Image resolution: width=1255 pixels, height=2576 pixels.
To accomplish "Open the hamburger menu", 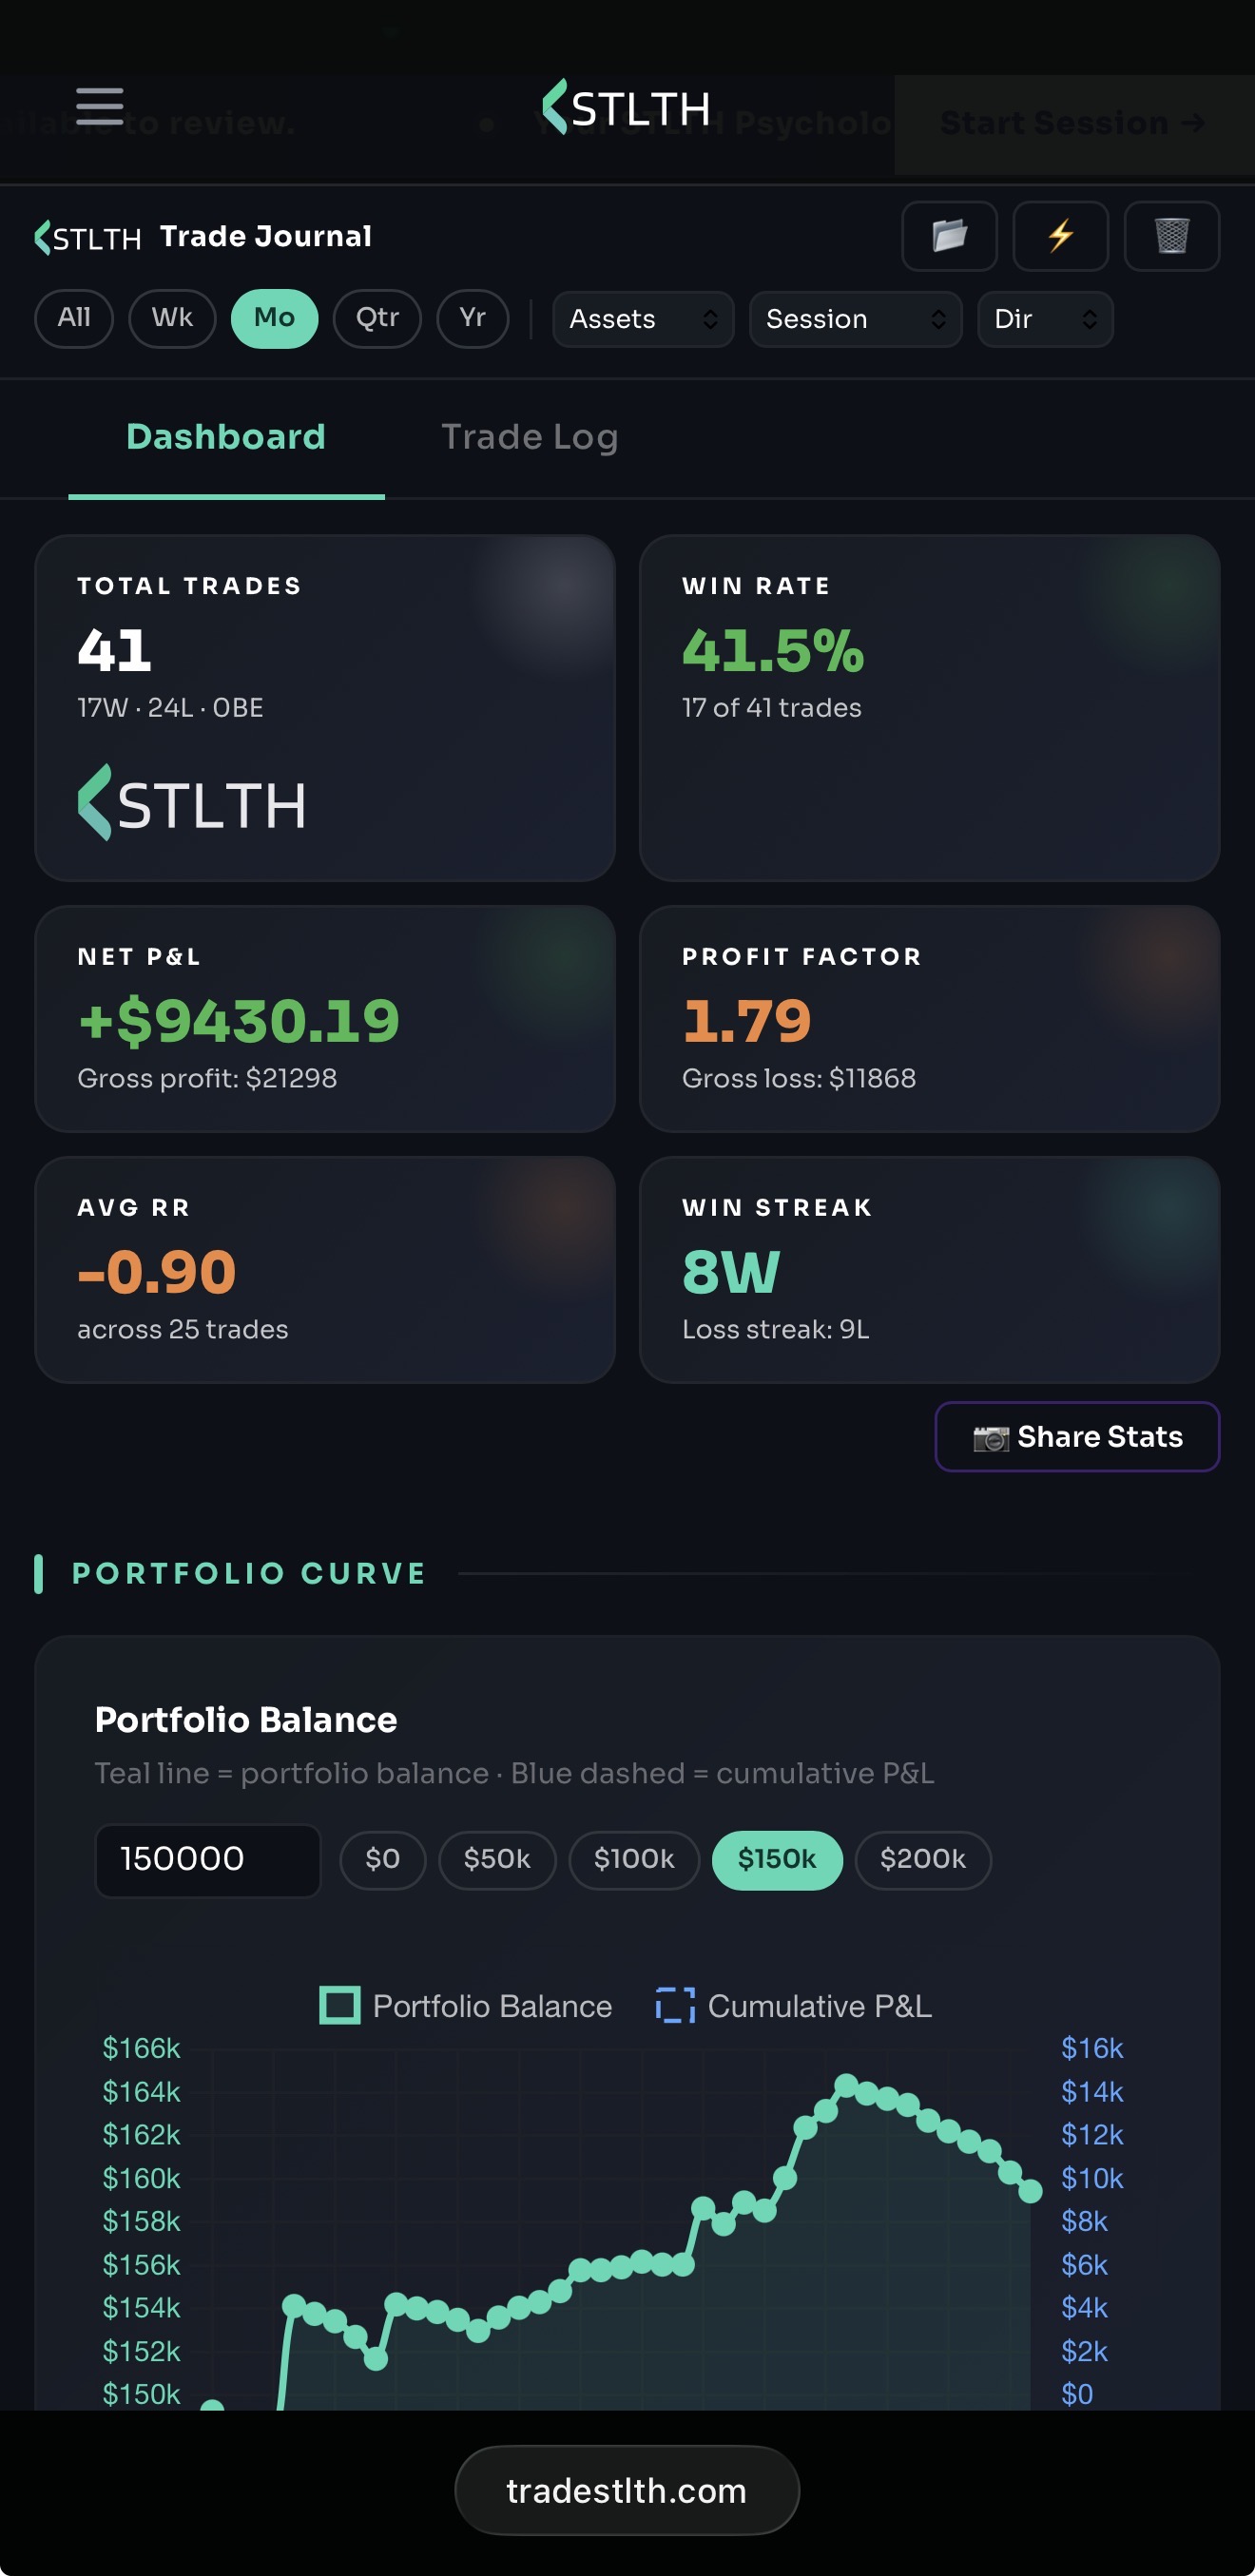I will click(x=99, y=106).
